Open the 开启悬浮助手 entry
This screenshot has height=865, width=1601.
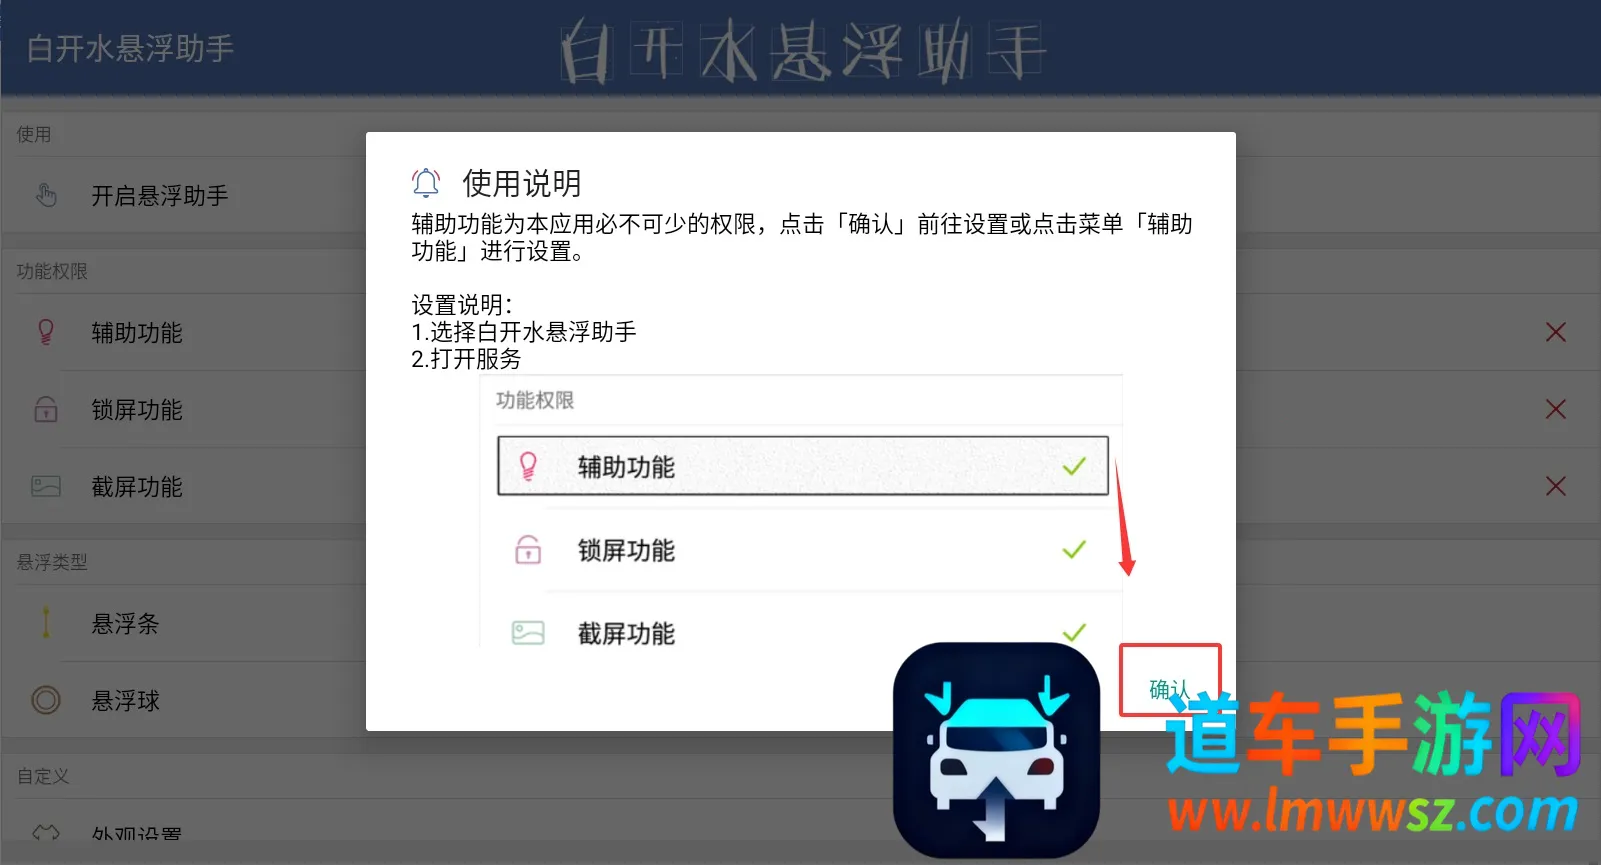click(x=185, y=195)
